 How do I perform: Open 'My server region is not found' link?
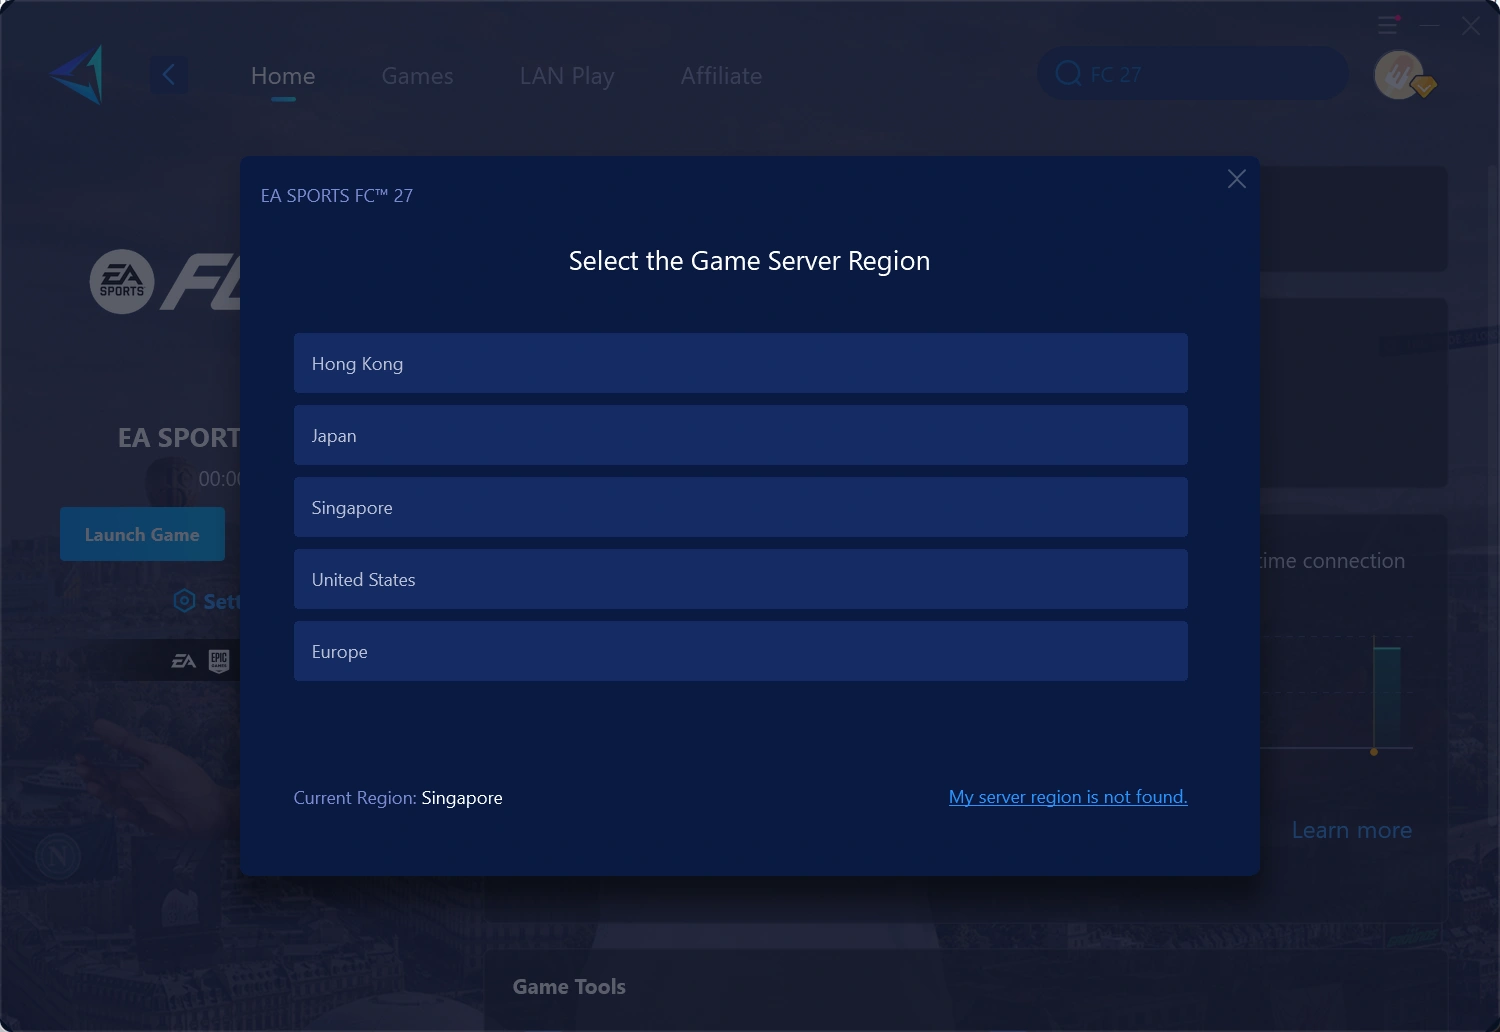(x=1068, y=797)
